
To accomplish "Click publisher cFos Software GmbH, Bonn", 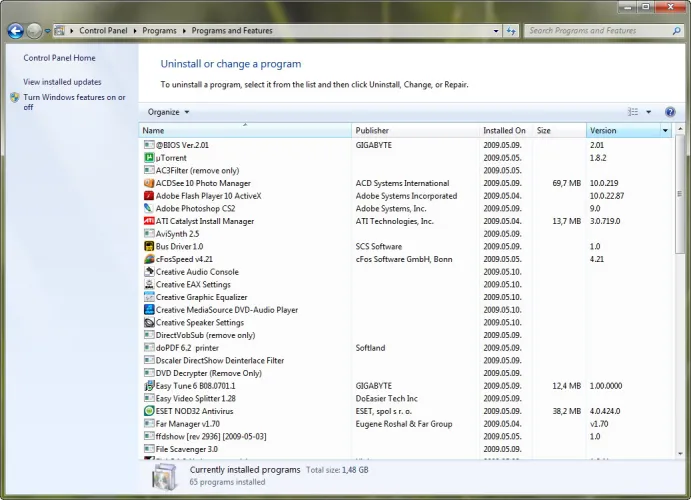I will point(404,259).
